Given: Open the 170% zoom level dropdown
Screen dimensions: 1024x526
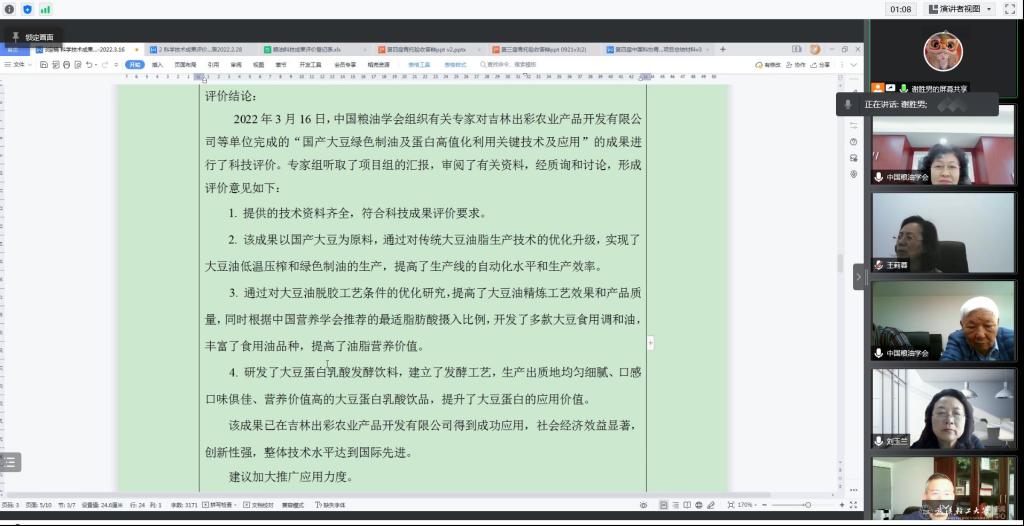Looking at the screenshot, I should point(747,505).
